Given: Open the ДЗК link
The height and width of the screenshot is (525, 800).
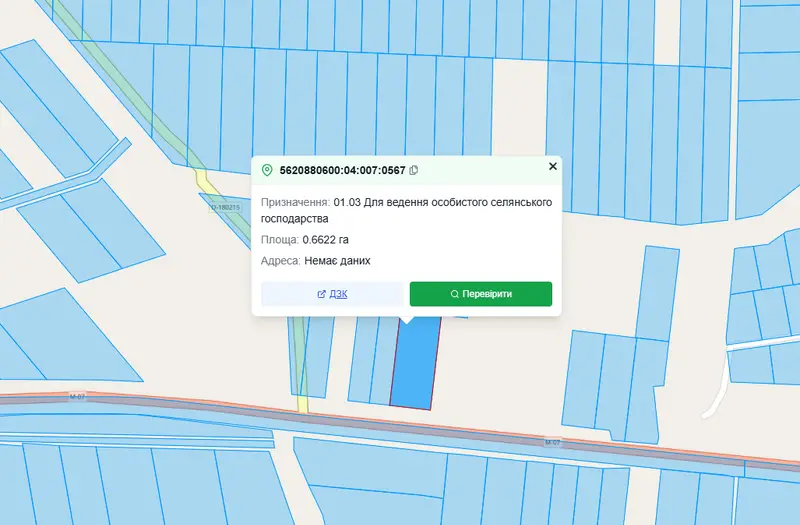Looking at the screenshot, I should [332, 294].
